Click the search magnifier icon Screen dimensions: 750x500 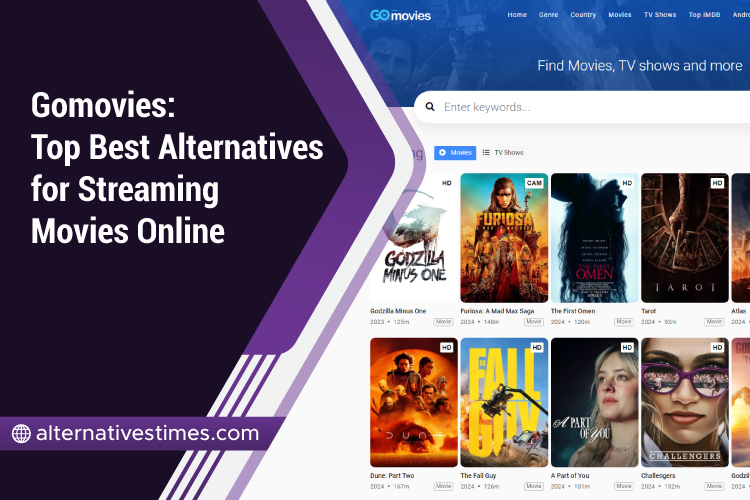click(430, 107)
